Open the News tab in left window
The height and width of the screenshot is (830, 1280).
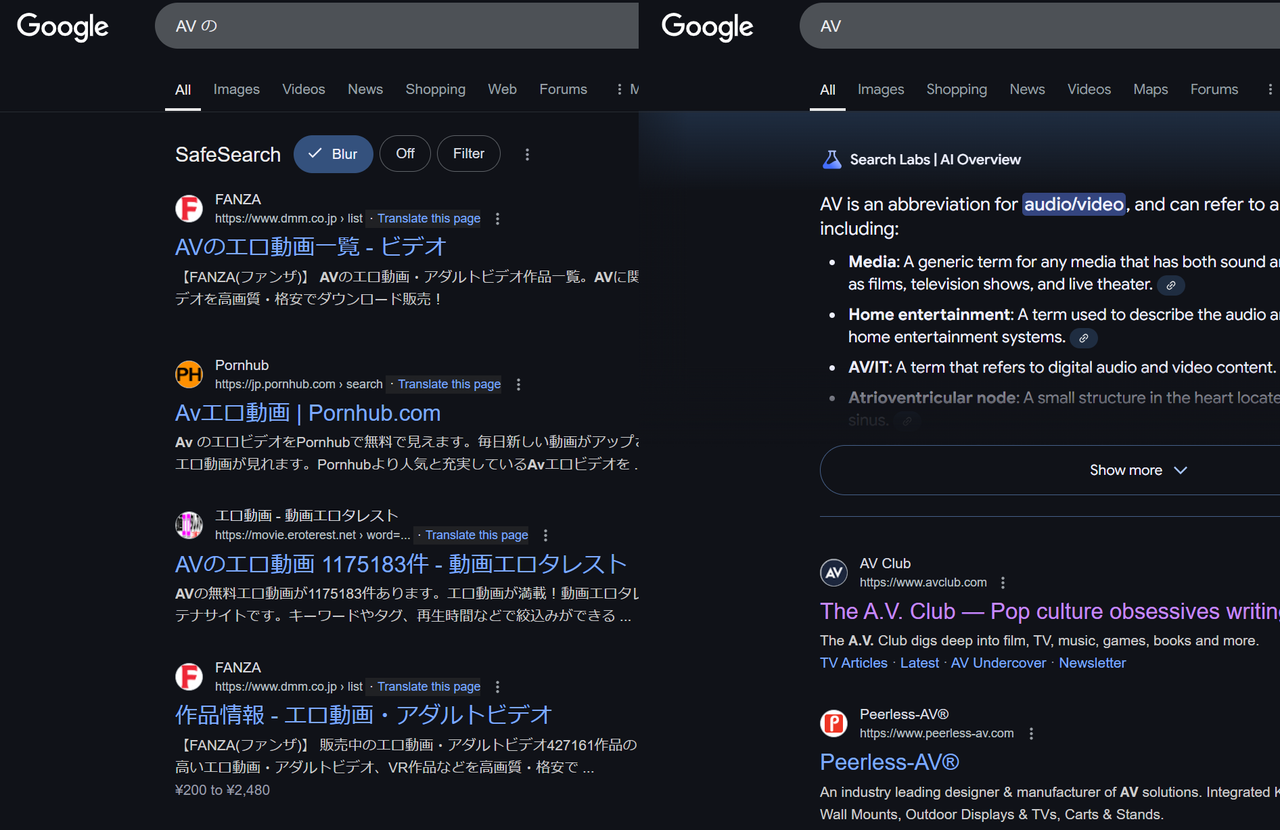(x=365, y=89)
